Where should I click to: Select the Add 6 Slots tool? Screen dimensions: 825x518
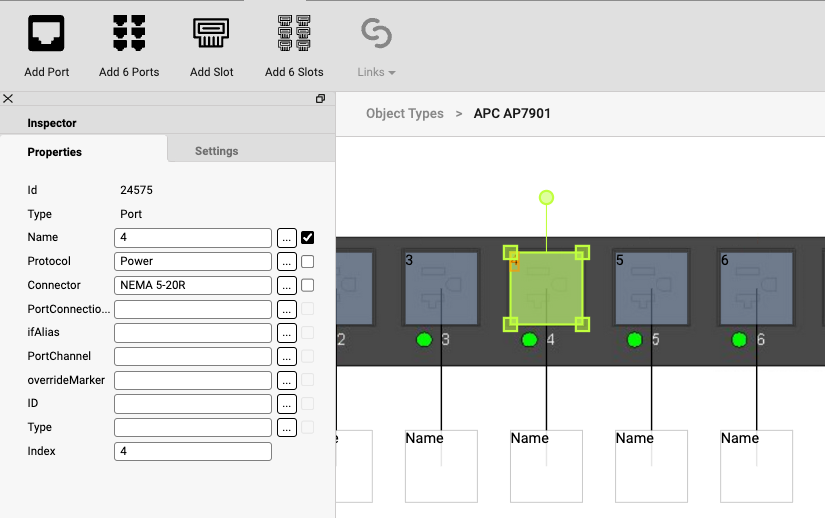click(294, 34)
